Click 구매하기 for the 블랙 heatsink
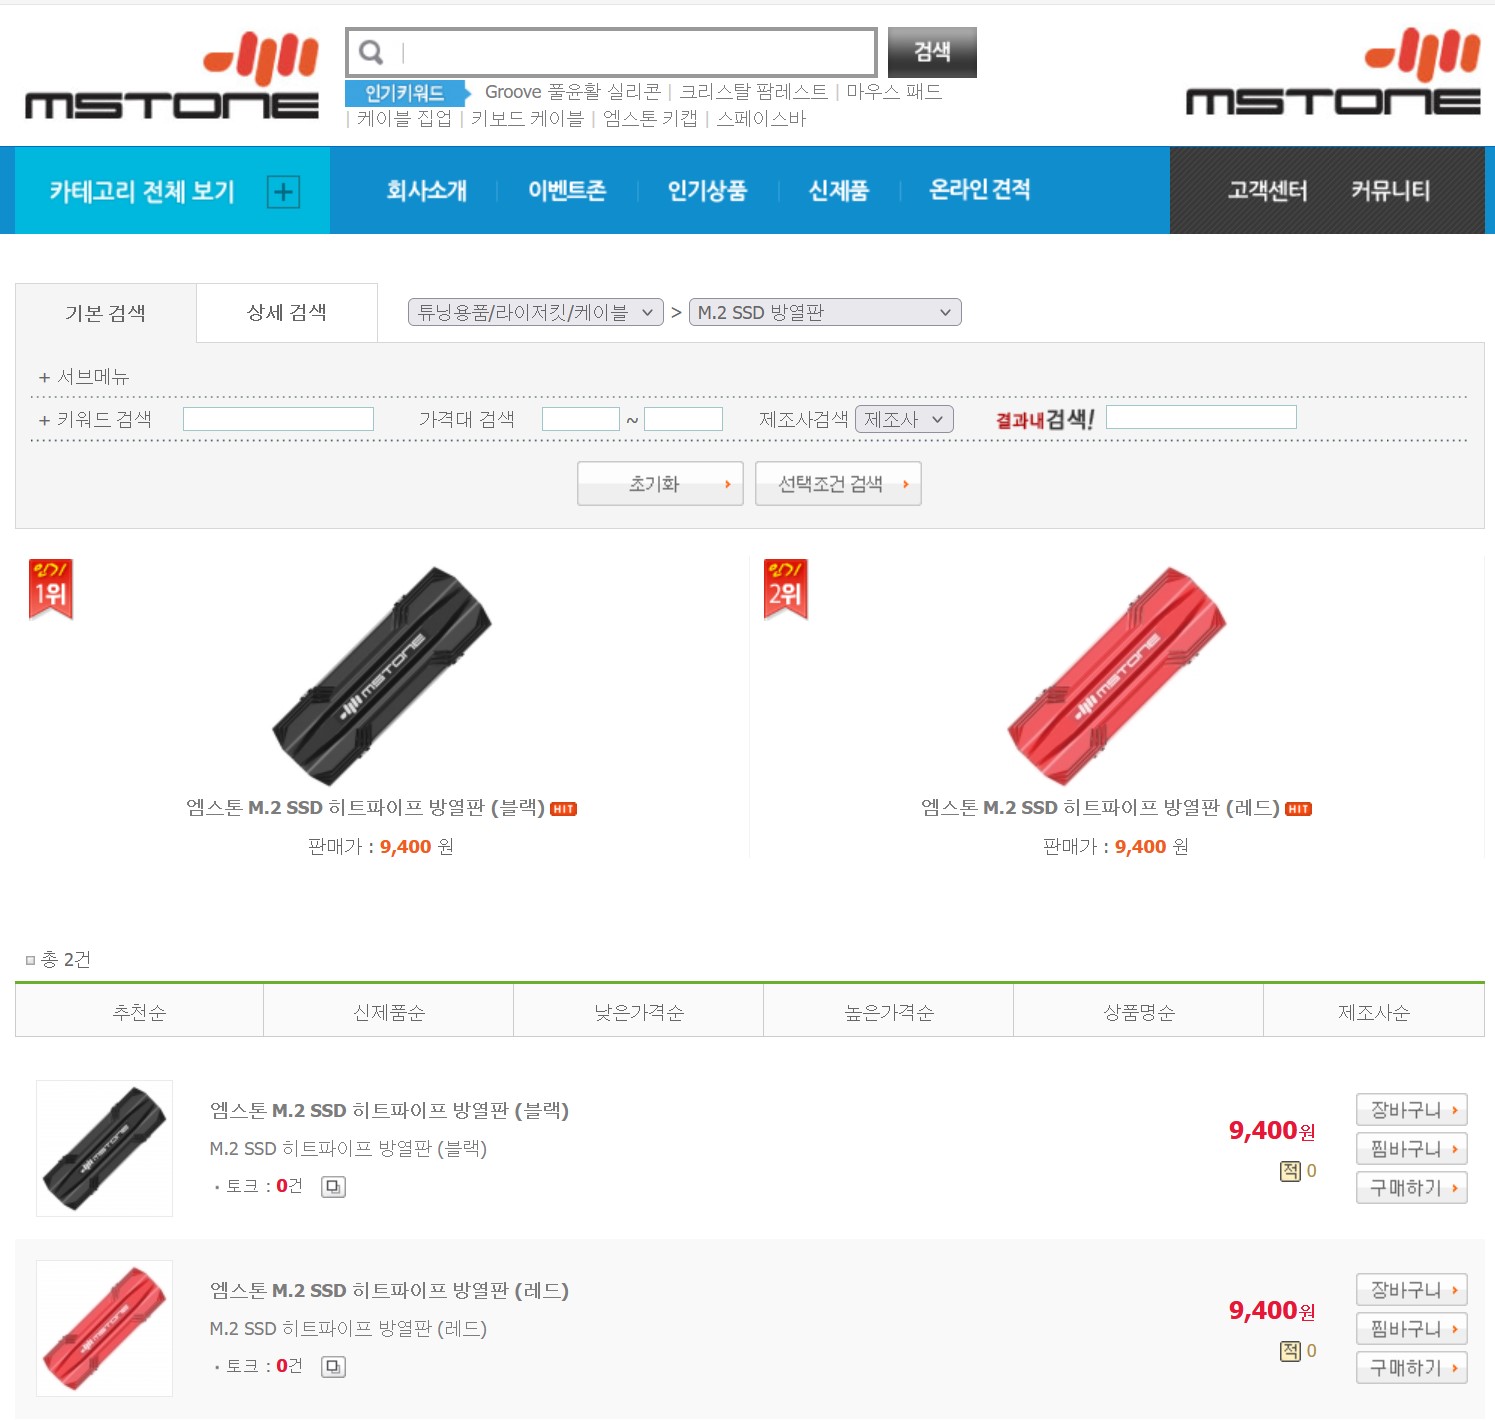Screen dimensions: 1495x1420 tap(1412, 1188)
